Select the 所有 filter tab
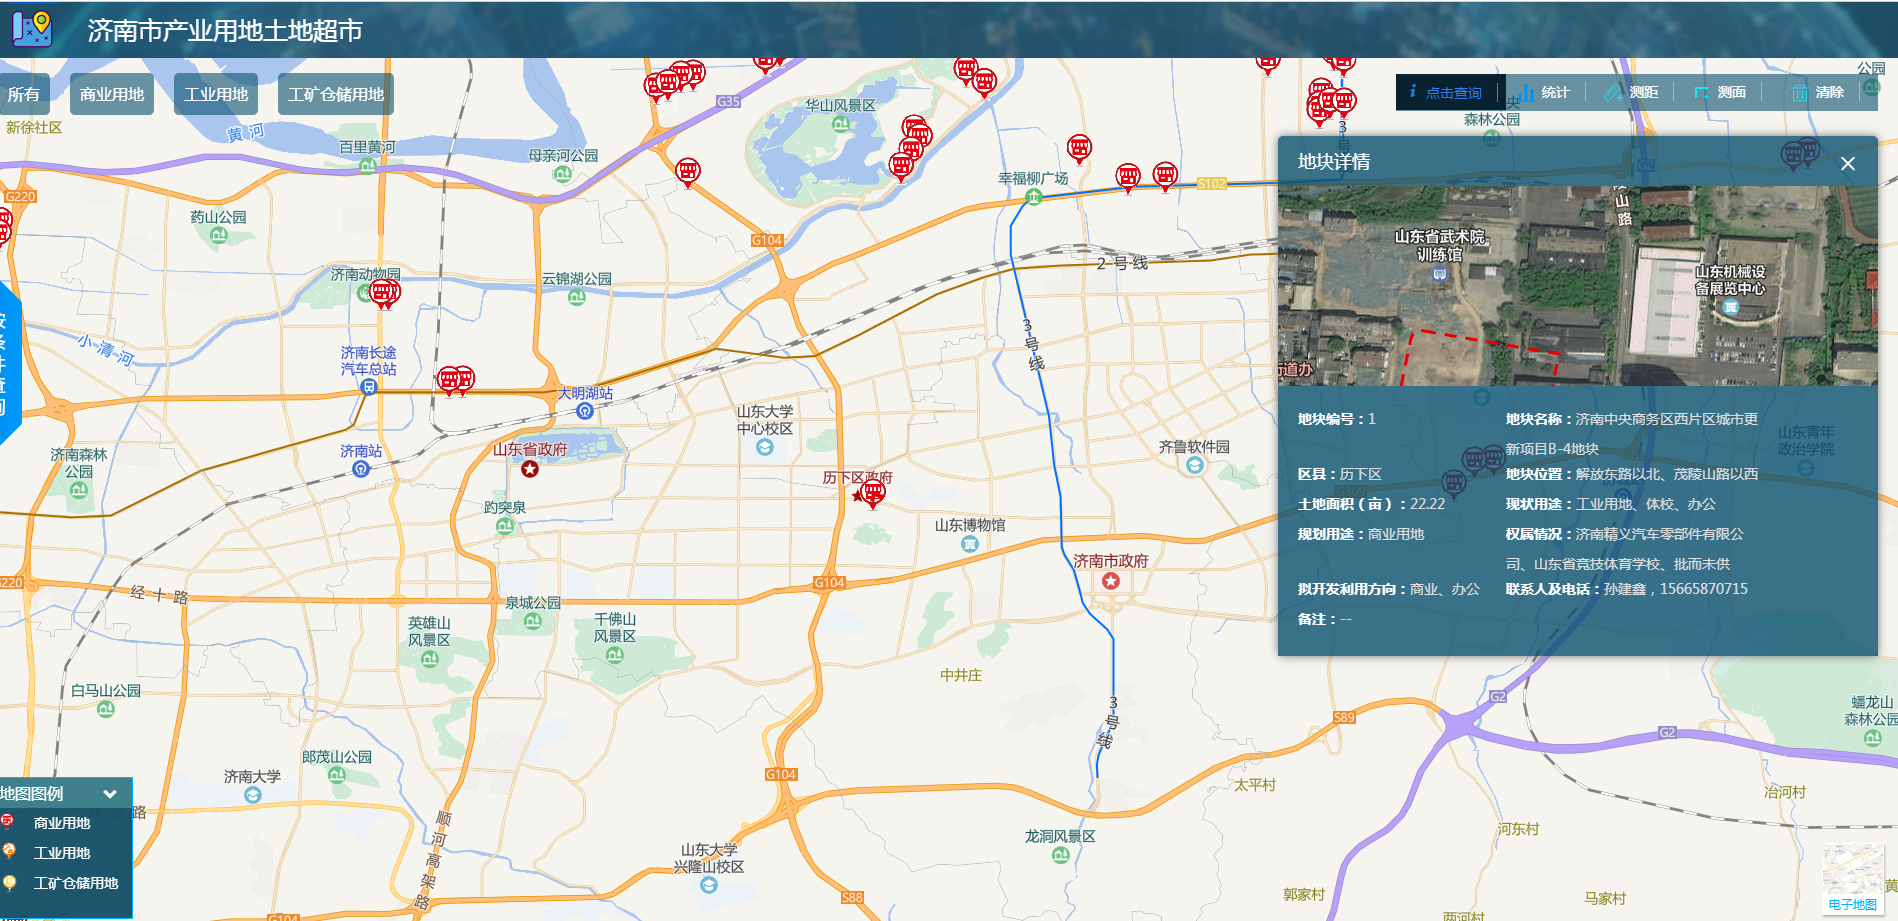This screenshot has height=921, width=1898. [x=24, y=95]
